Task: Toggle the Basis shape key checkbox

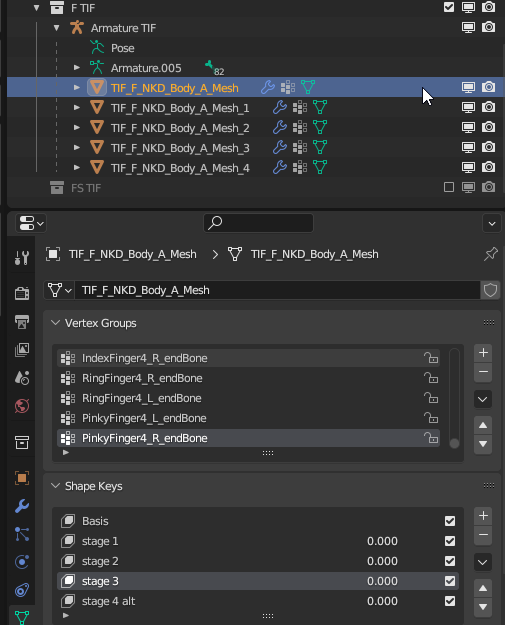Action: pyautogui.click(x=450, y=521)
